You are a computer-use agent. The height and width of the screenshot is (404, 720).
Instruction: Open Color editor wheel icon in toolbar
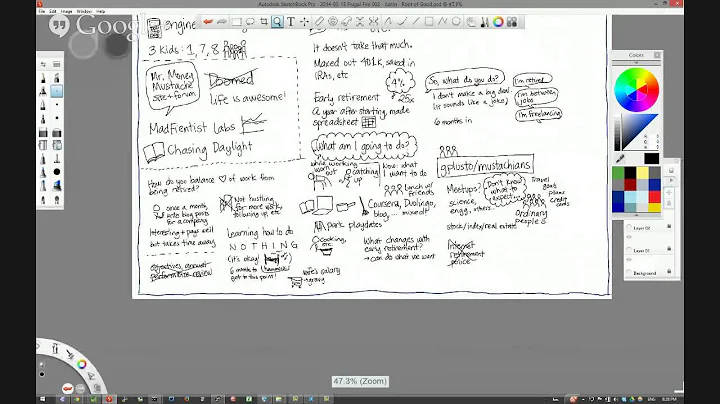coord(498,22)
